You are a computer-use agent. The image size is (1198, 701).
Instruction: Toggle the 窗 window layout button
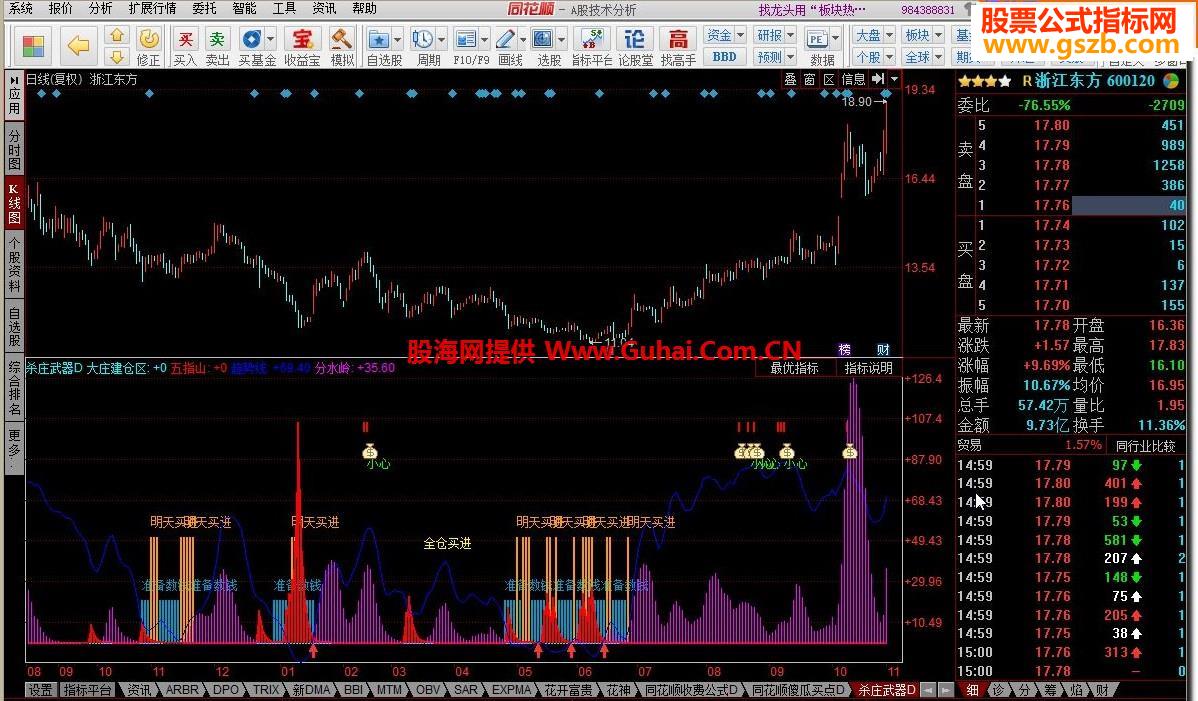pos(809,79)
